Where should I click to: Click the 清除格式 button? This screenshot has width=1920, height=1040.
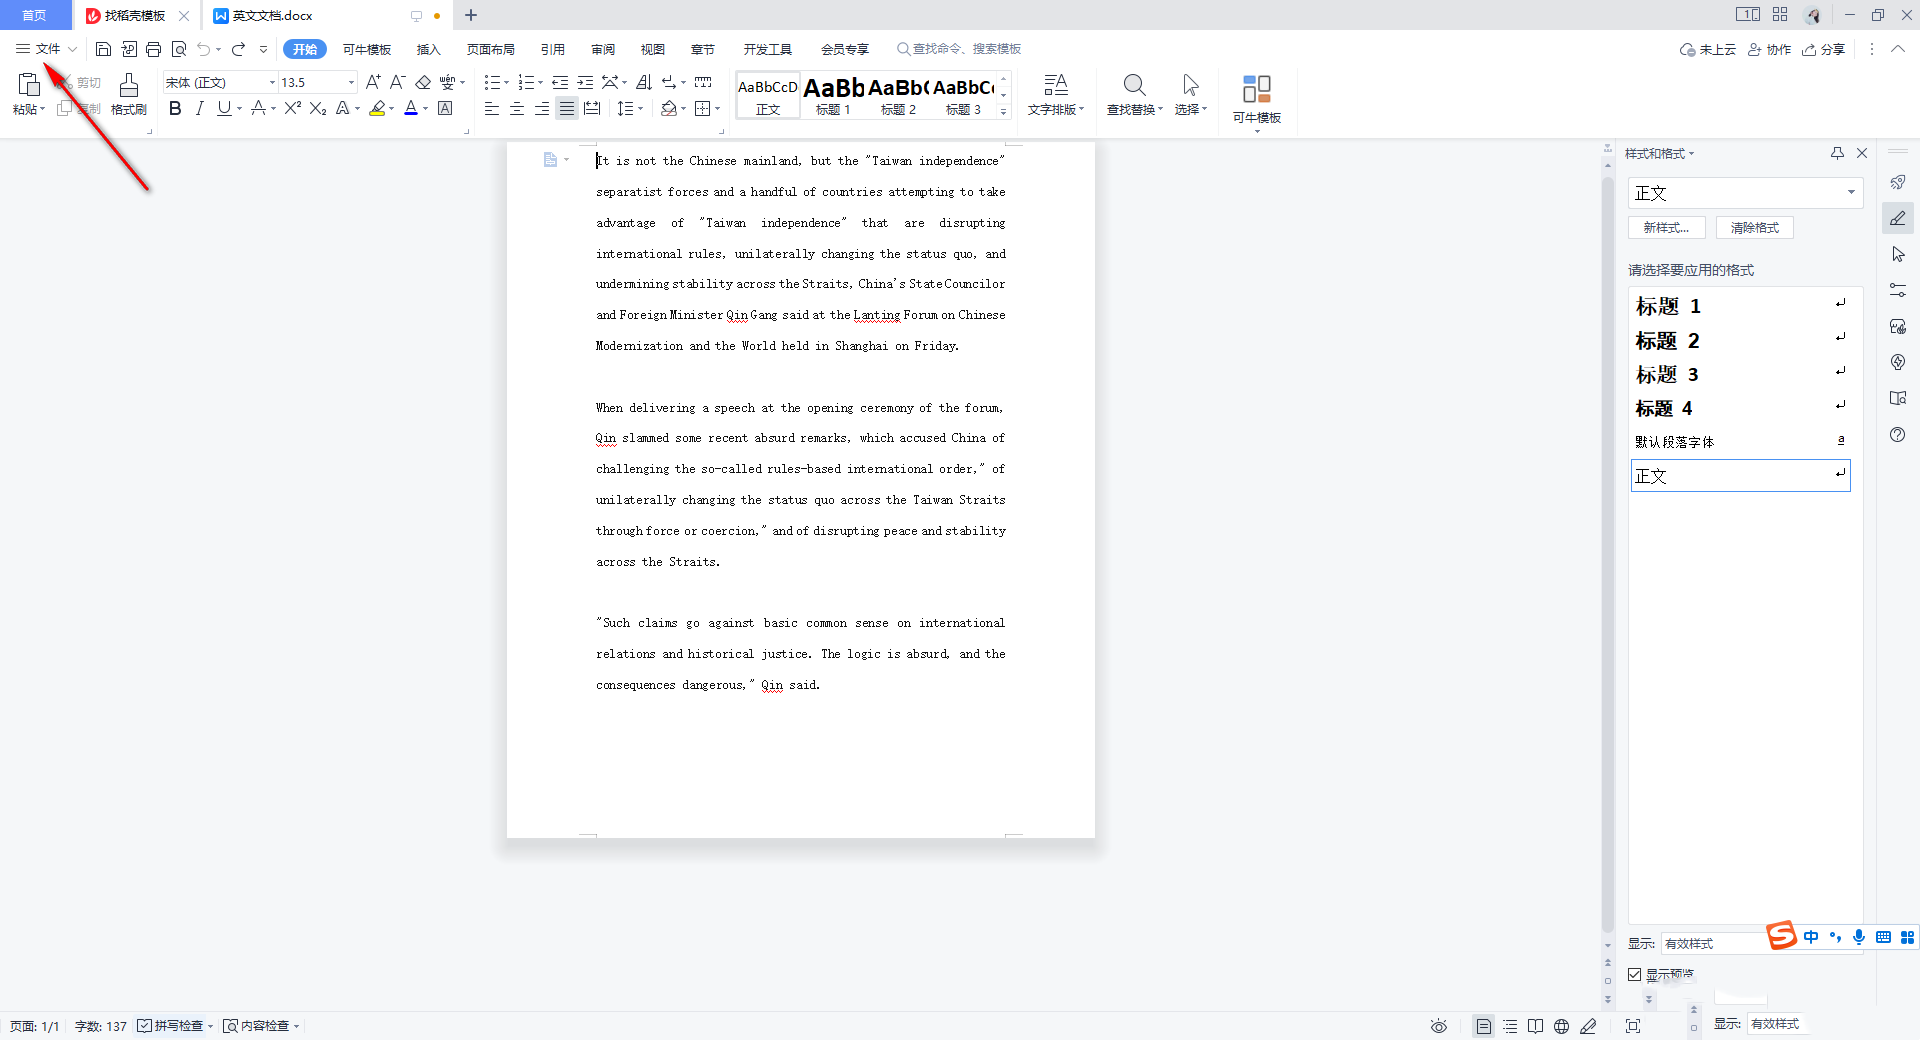coord(1754,228)
